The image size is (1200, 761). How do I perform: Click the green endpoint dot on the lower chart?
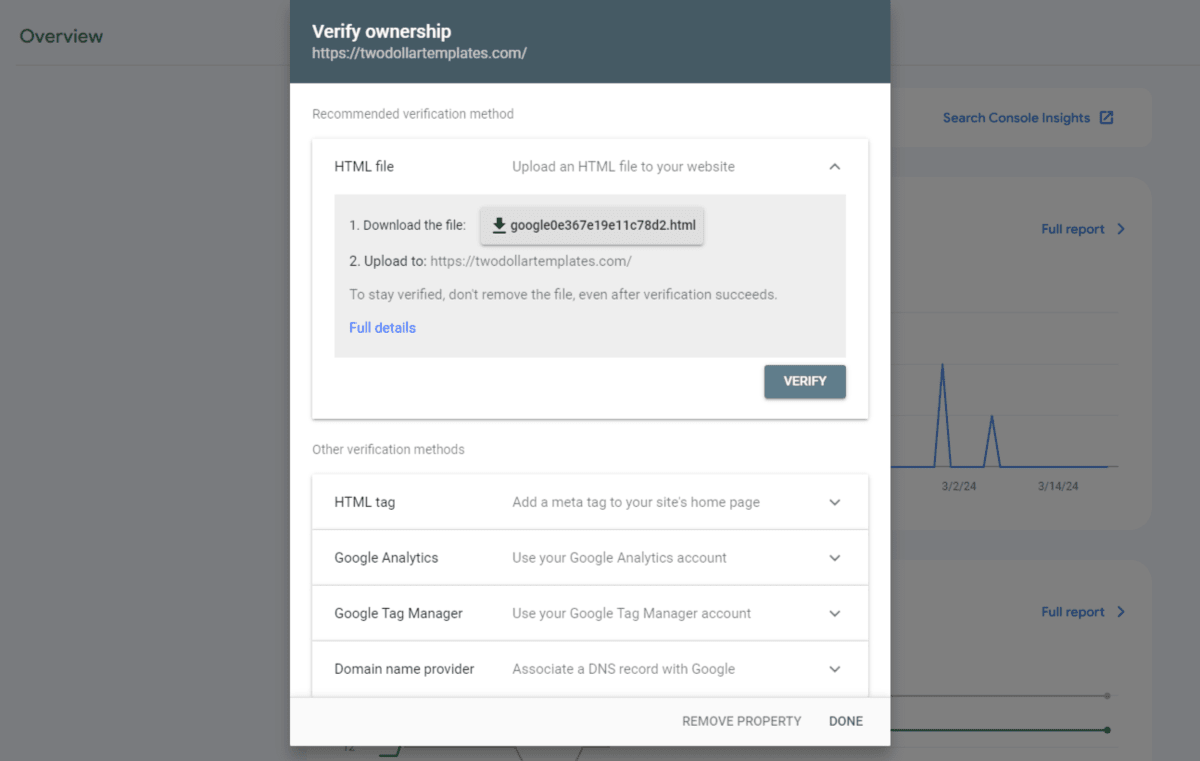point(1107,730)
